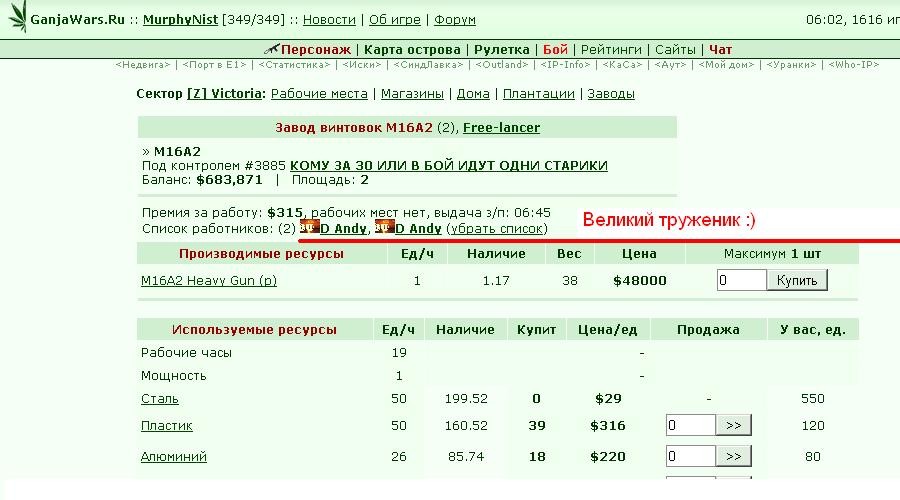The width and height of the screenshot is (900, 500).
Task: Open the Сайты menu item
Action: coord(675,49)
